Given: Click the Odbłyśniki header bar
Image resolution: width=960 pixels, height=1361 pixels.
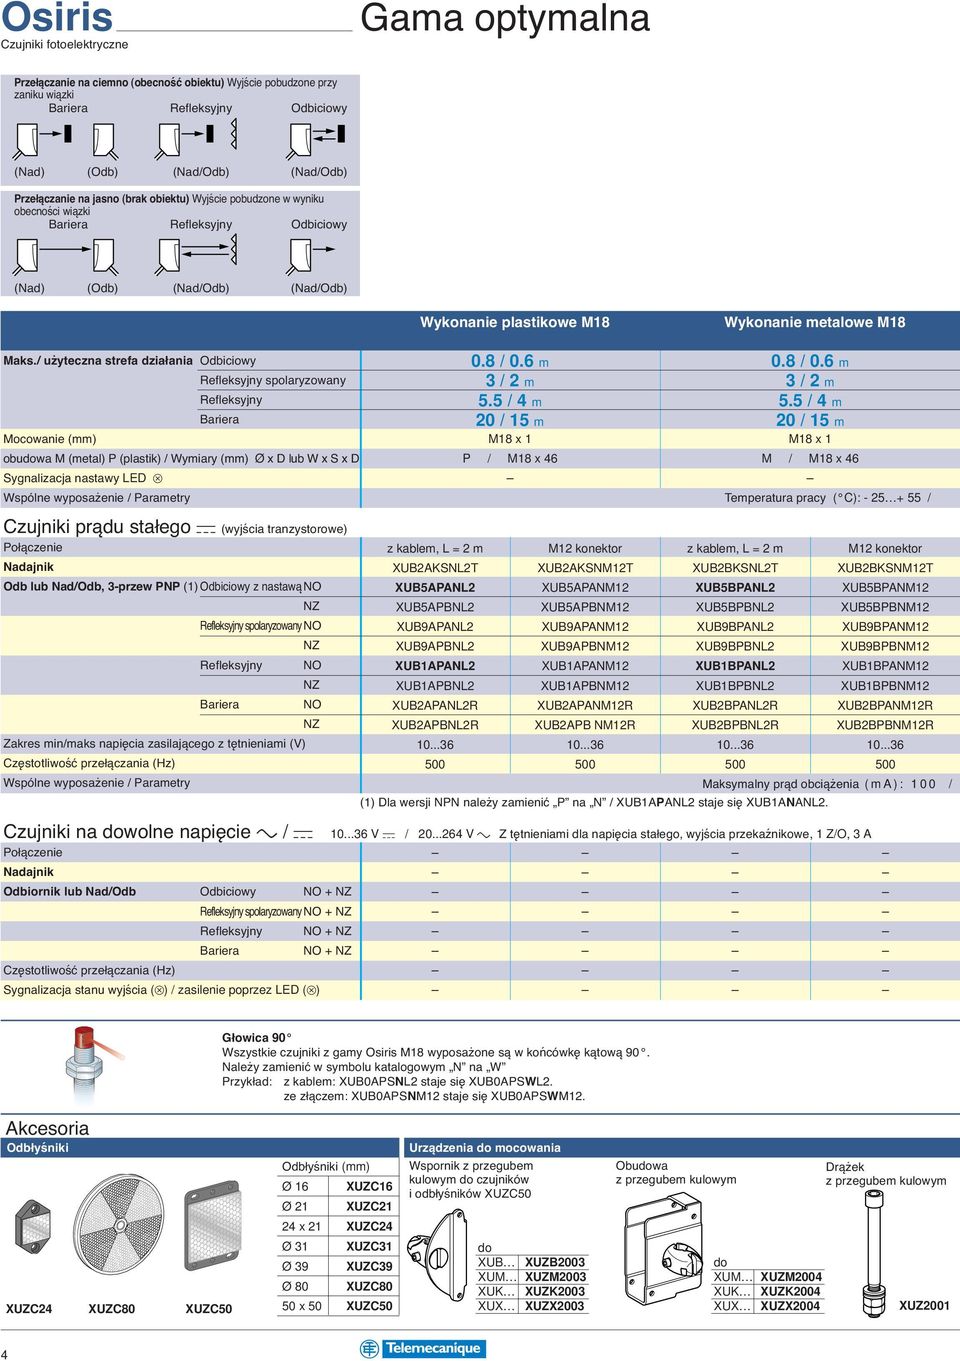Looking at the screenshot, I should click(x=200, y=1148).
